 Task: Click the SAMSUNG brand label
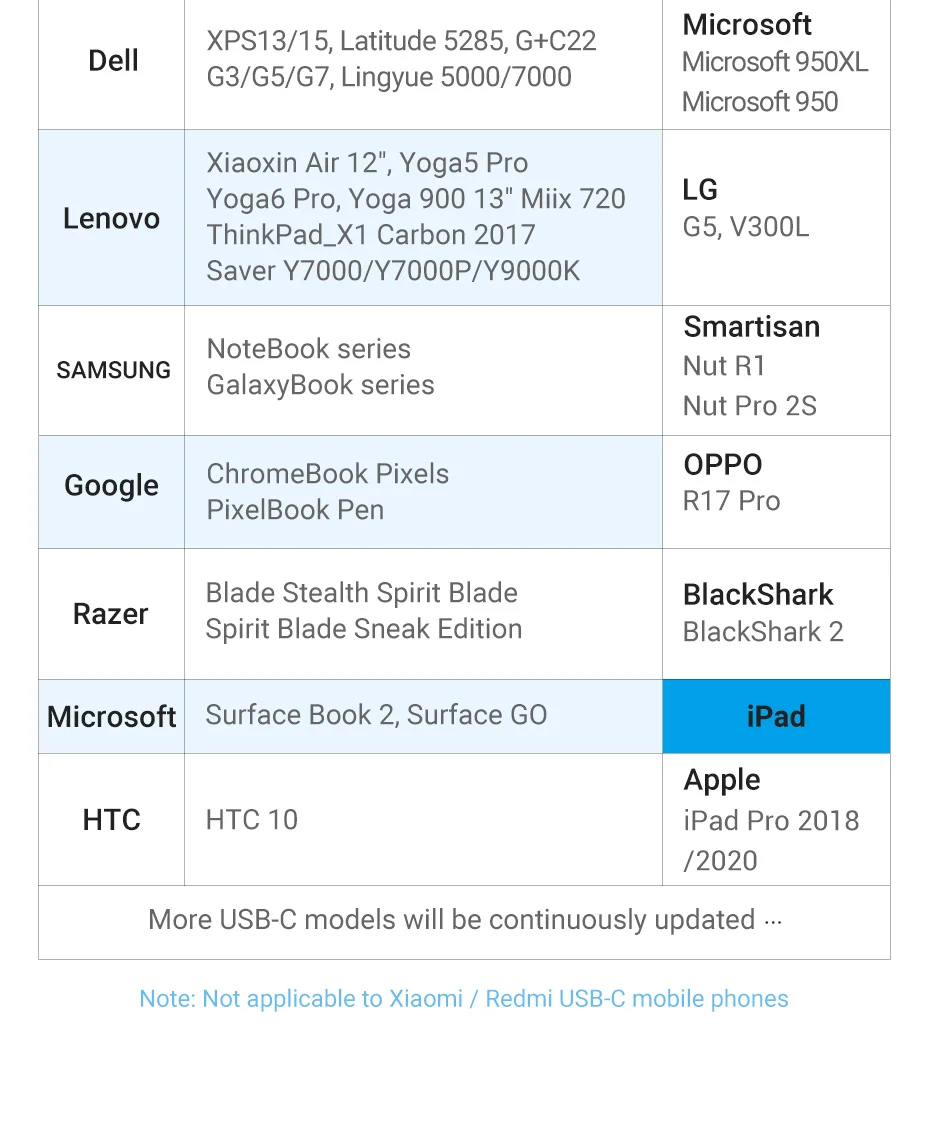[x=113, y=370]
